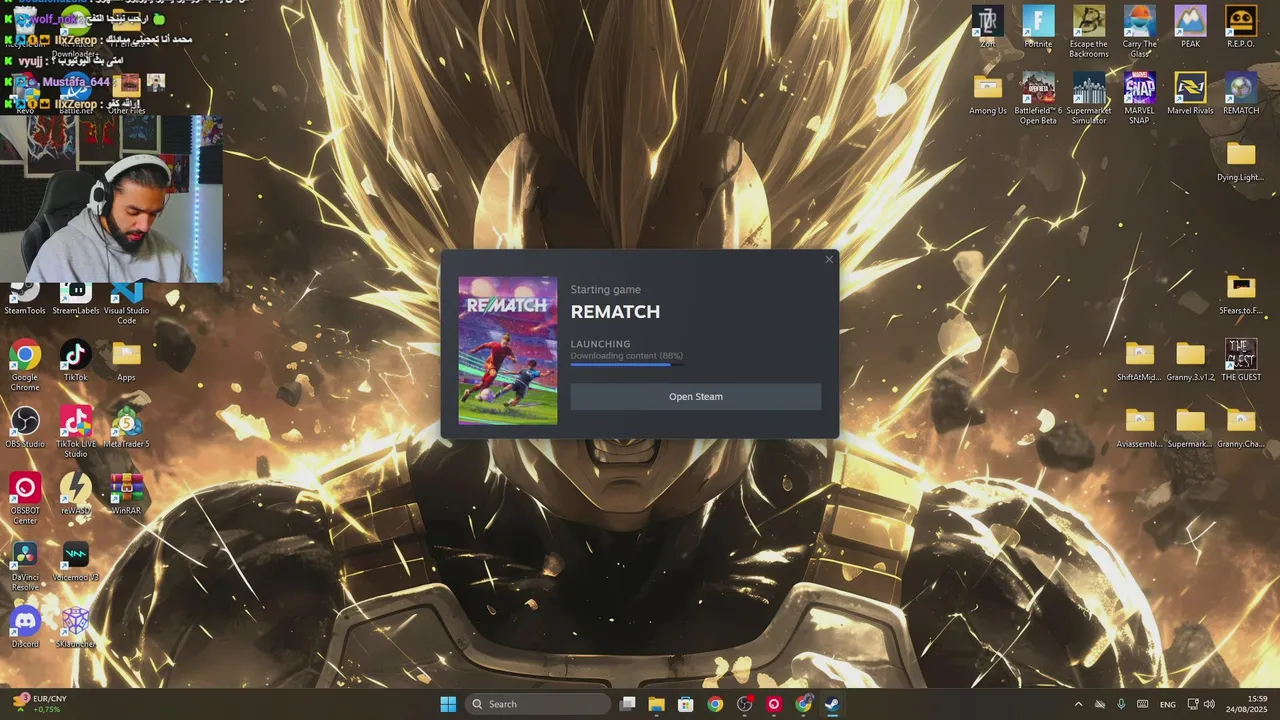The height and width of the screenshot is (720, 1280).
Task: Open the red OBSBOT taskbar icon
Action: (773, 704)
